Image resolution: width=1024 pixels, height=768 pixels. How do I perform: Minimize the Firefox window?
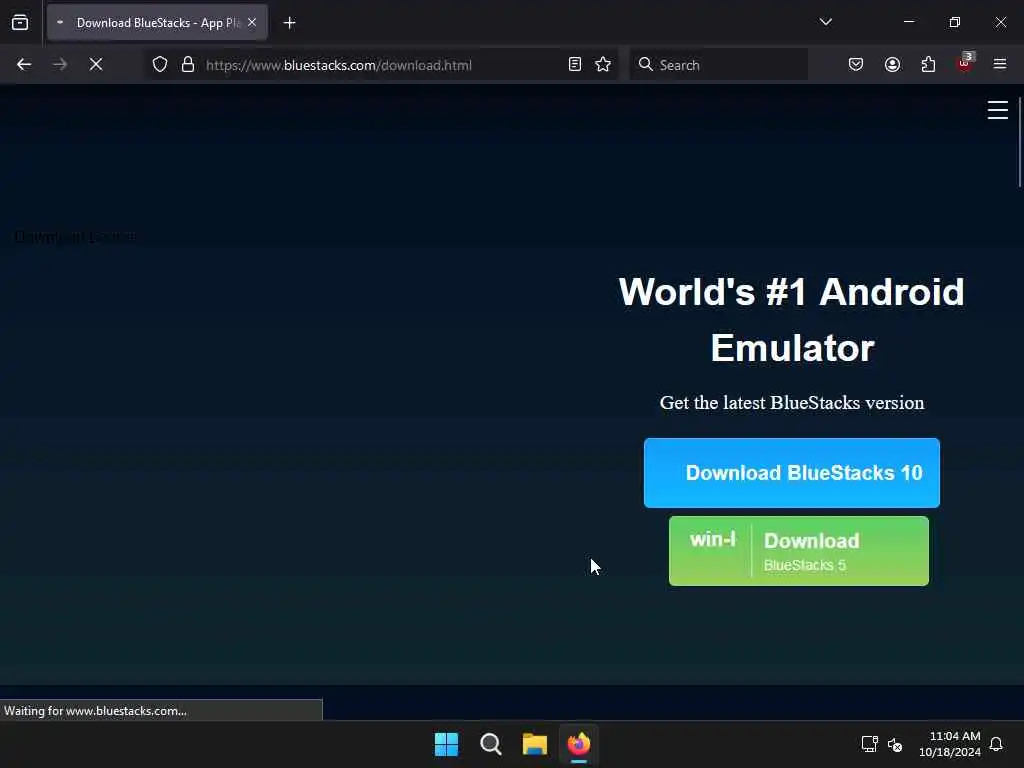pyautogui.click(x=908, y=22)
